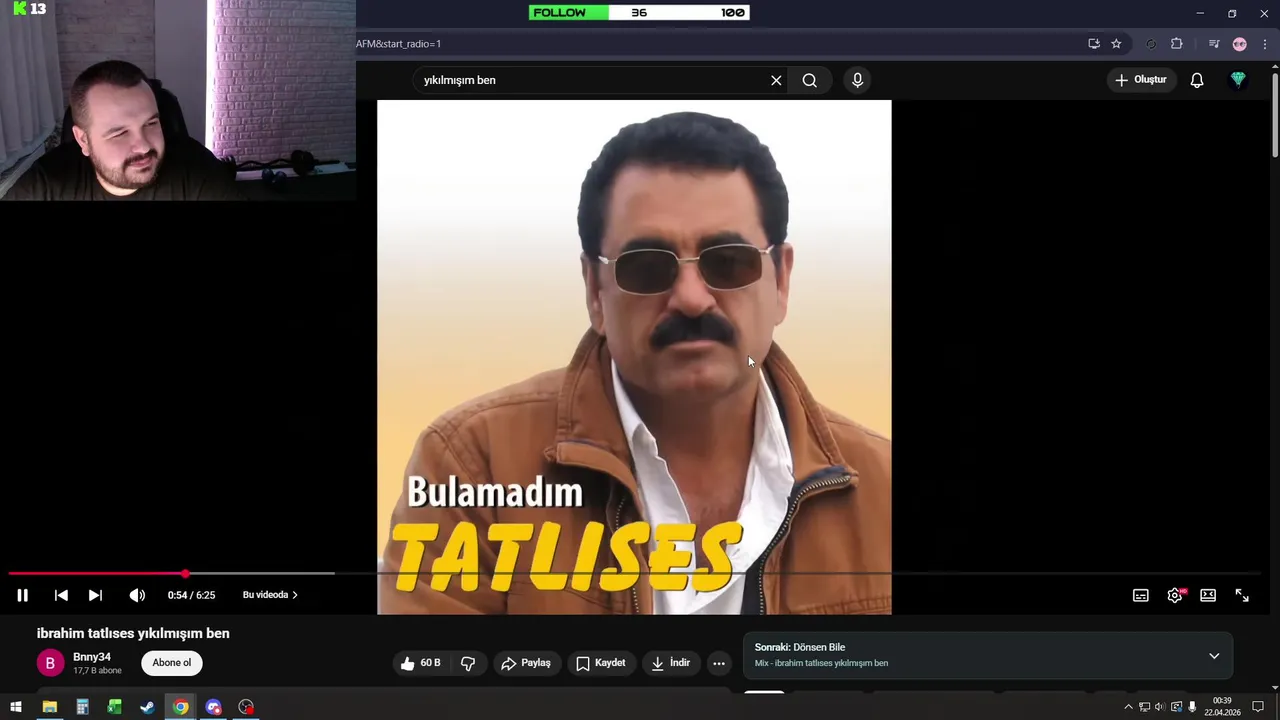1280x720 pixels.
Task: Expand the Sonraki mix queue panel
Action: pos(1214,656)
